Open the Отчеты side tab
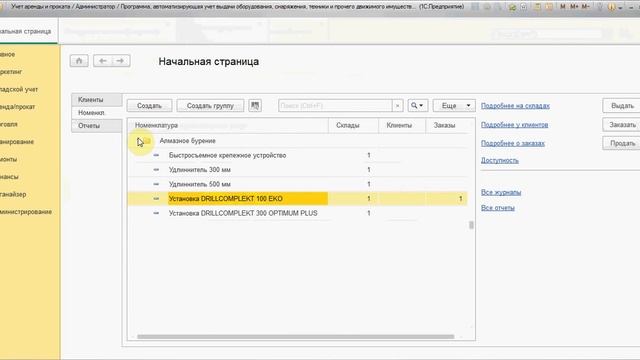 point(97,126)
